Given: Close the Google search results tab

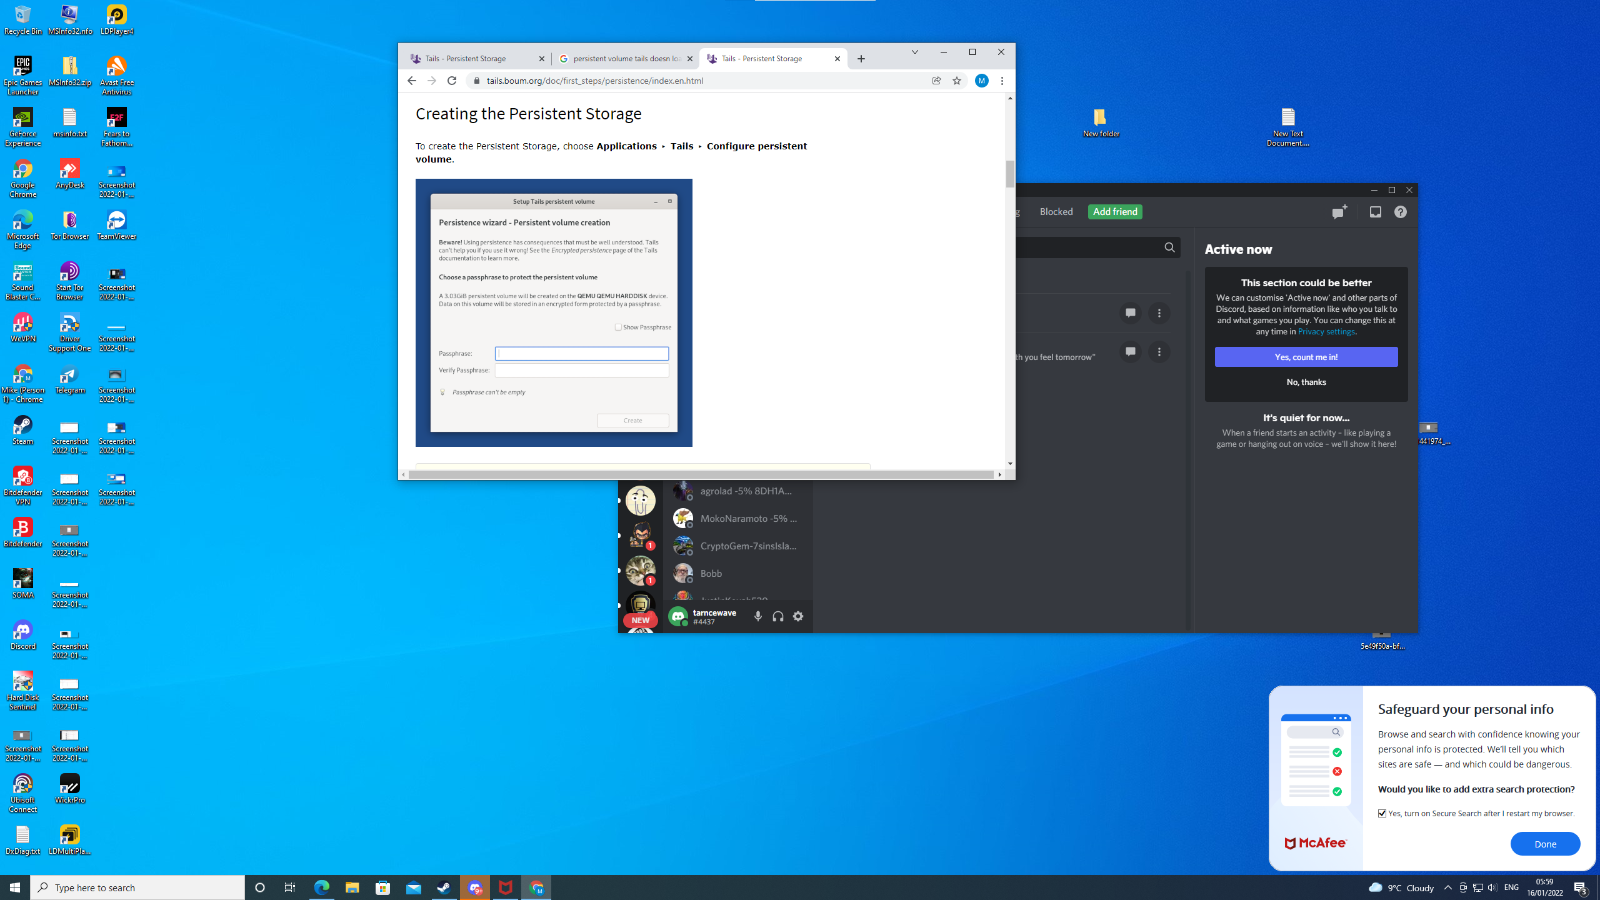Looking at the screenshot, I should [690, 59].
